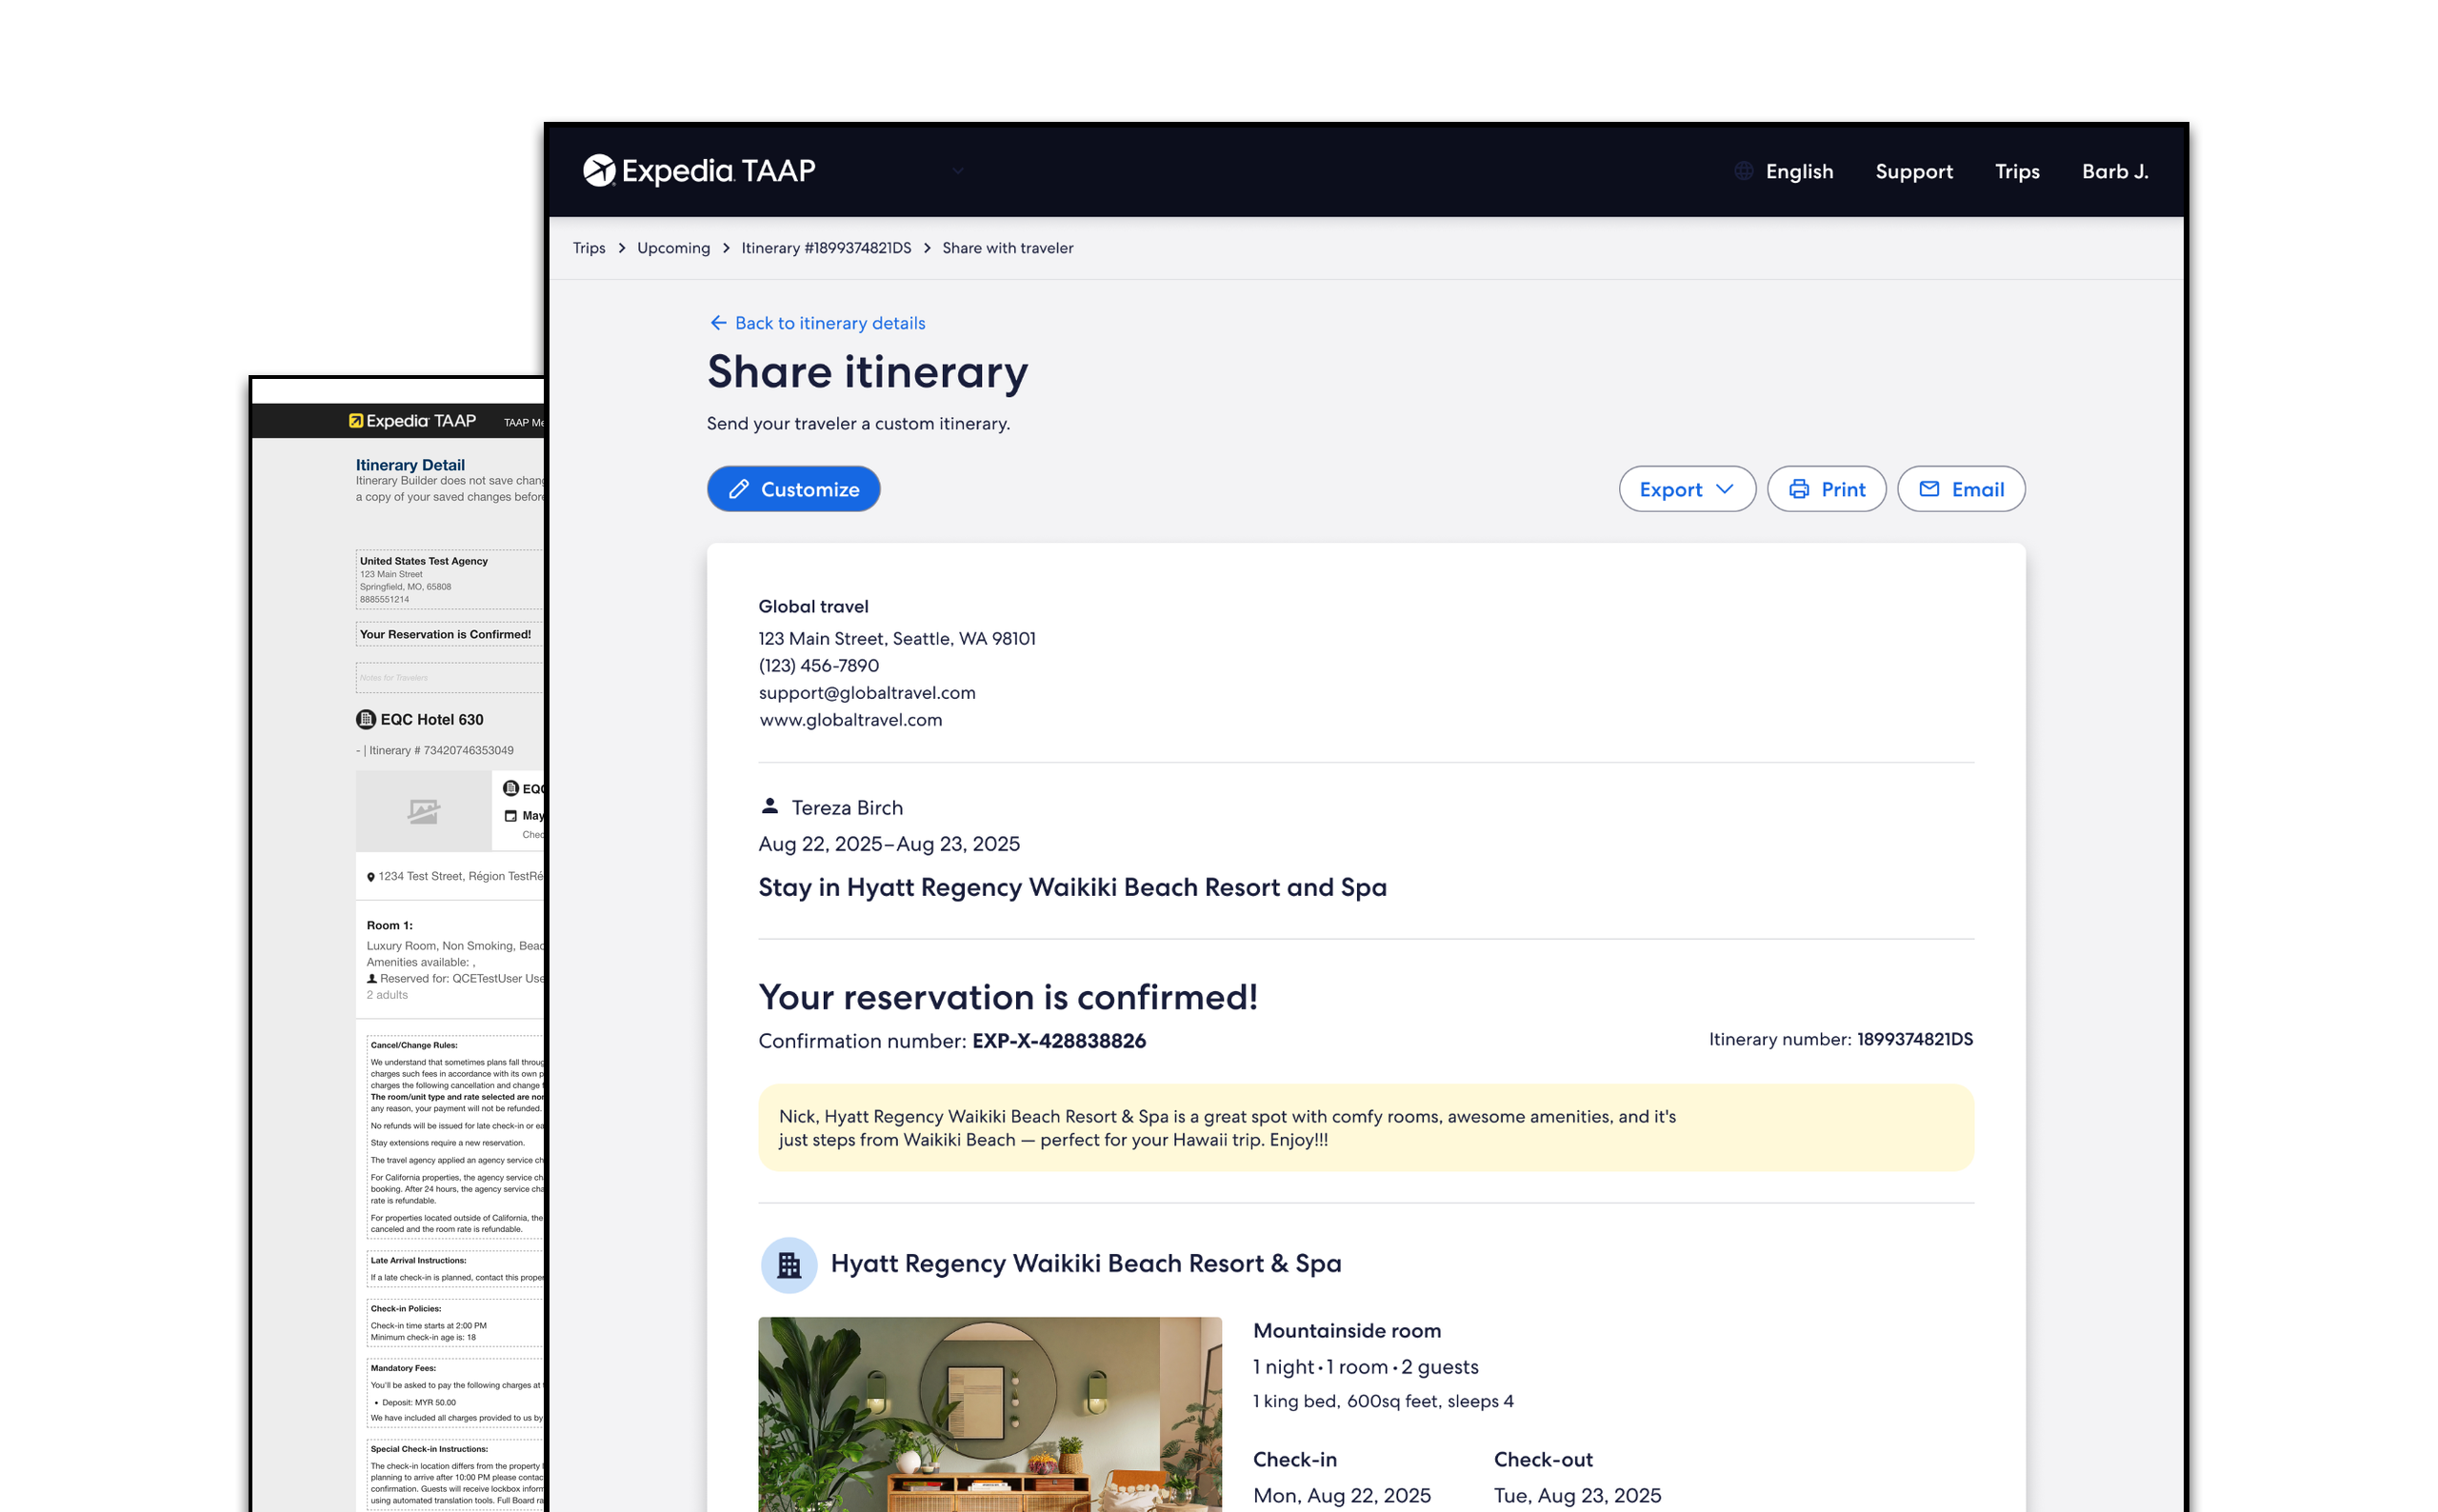Click the hotel room photo thumbnail
Screen dimensions: 2438x1512
(x=989, y=1414)
